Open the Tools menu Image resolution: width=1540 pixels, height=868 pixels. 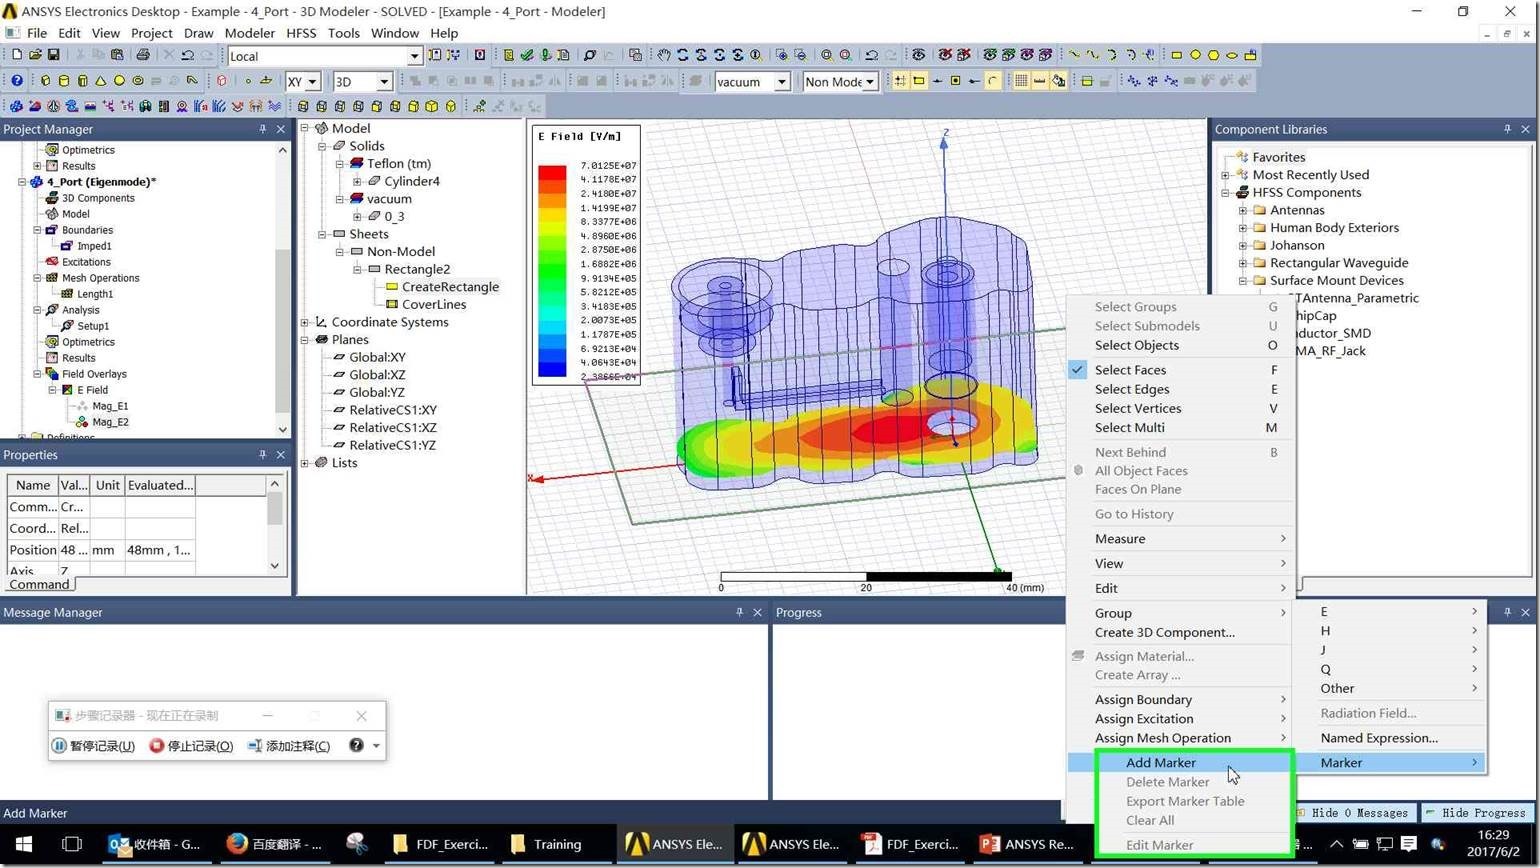tap(343, 33)
